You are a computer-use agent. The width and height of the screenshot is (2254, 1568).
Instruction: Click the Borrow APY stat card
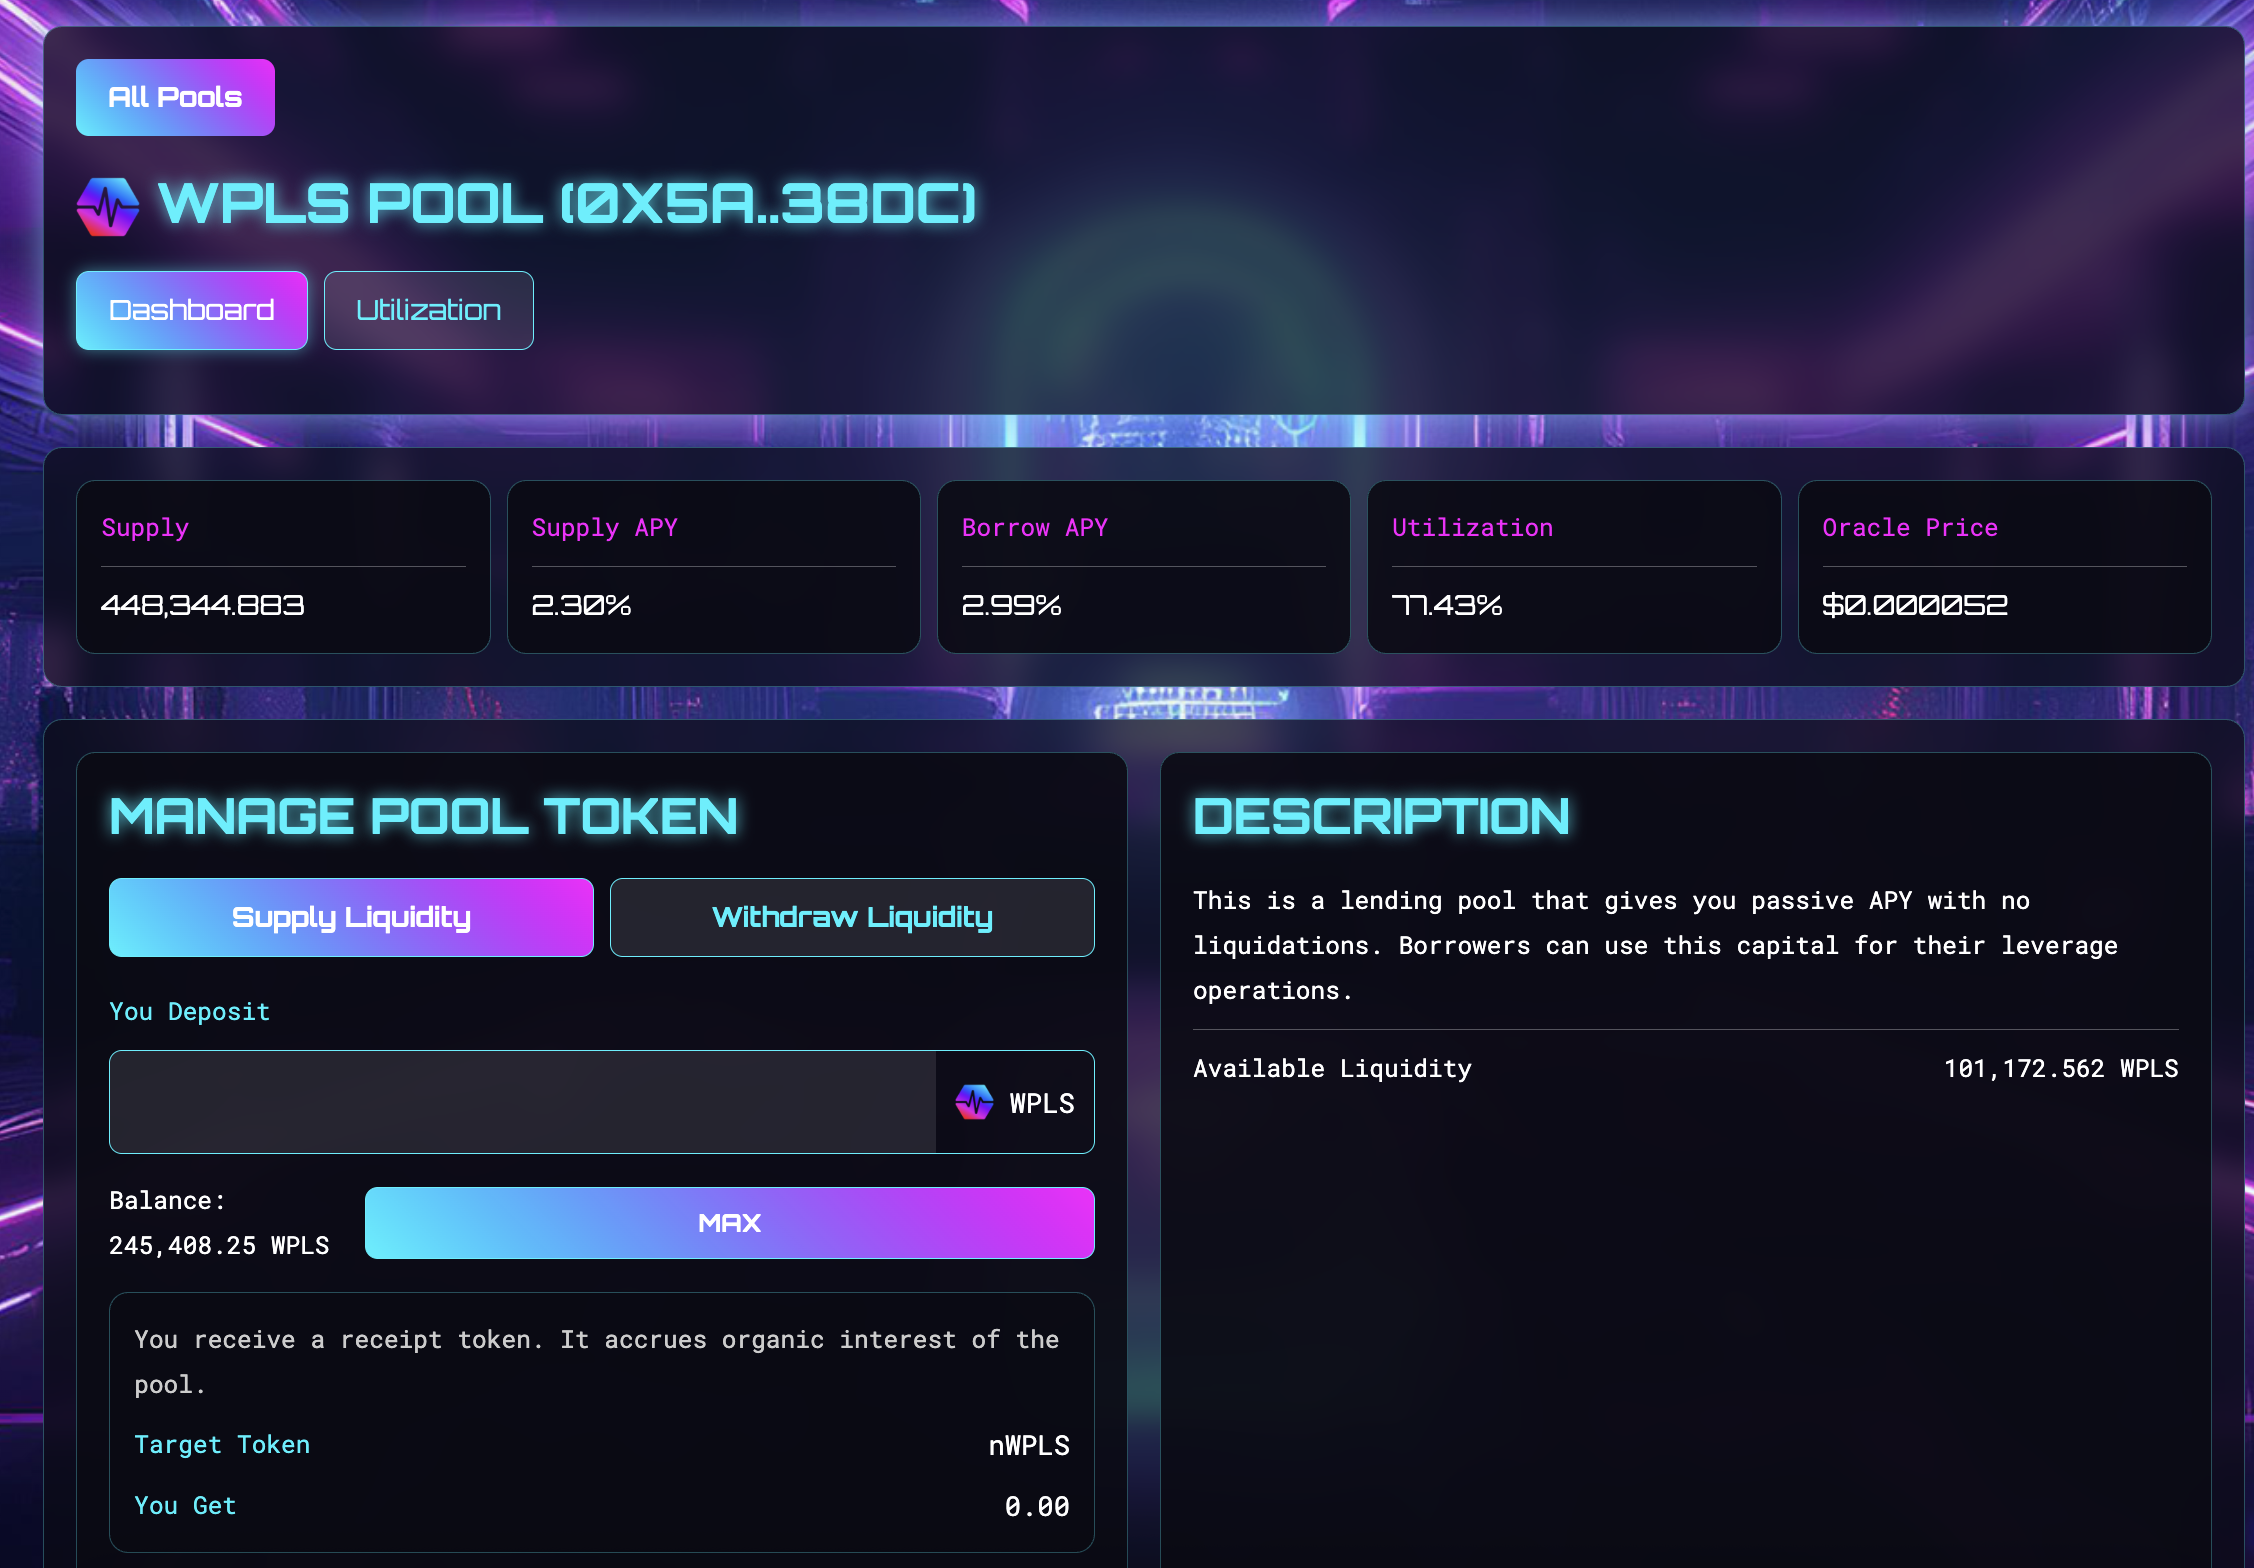(x=1143, y=567)
